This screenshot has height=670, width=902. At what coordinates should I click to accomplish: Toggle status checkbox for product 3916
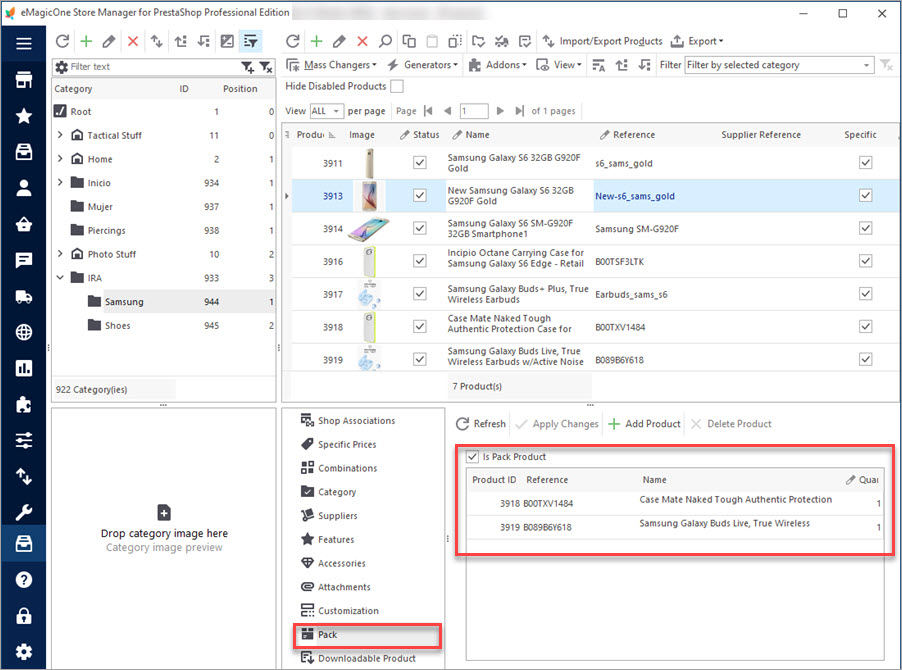point(420,261)
